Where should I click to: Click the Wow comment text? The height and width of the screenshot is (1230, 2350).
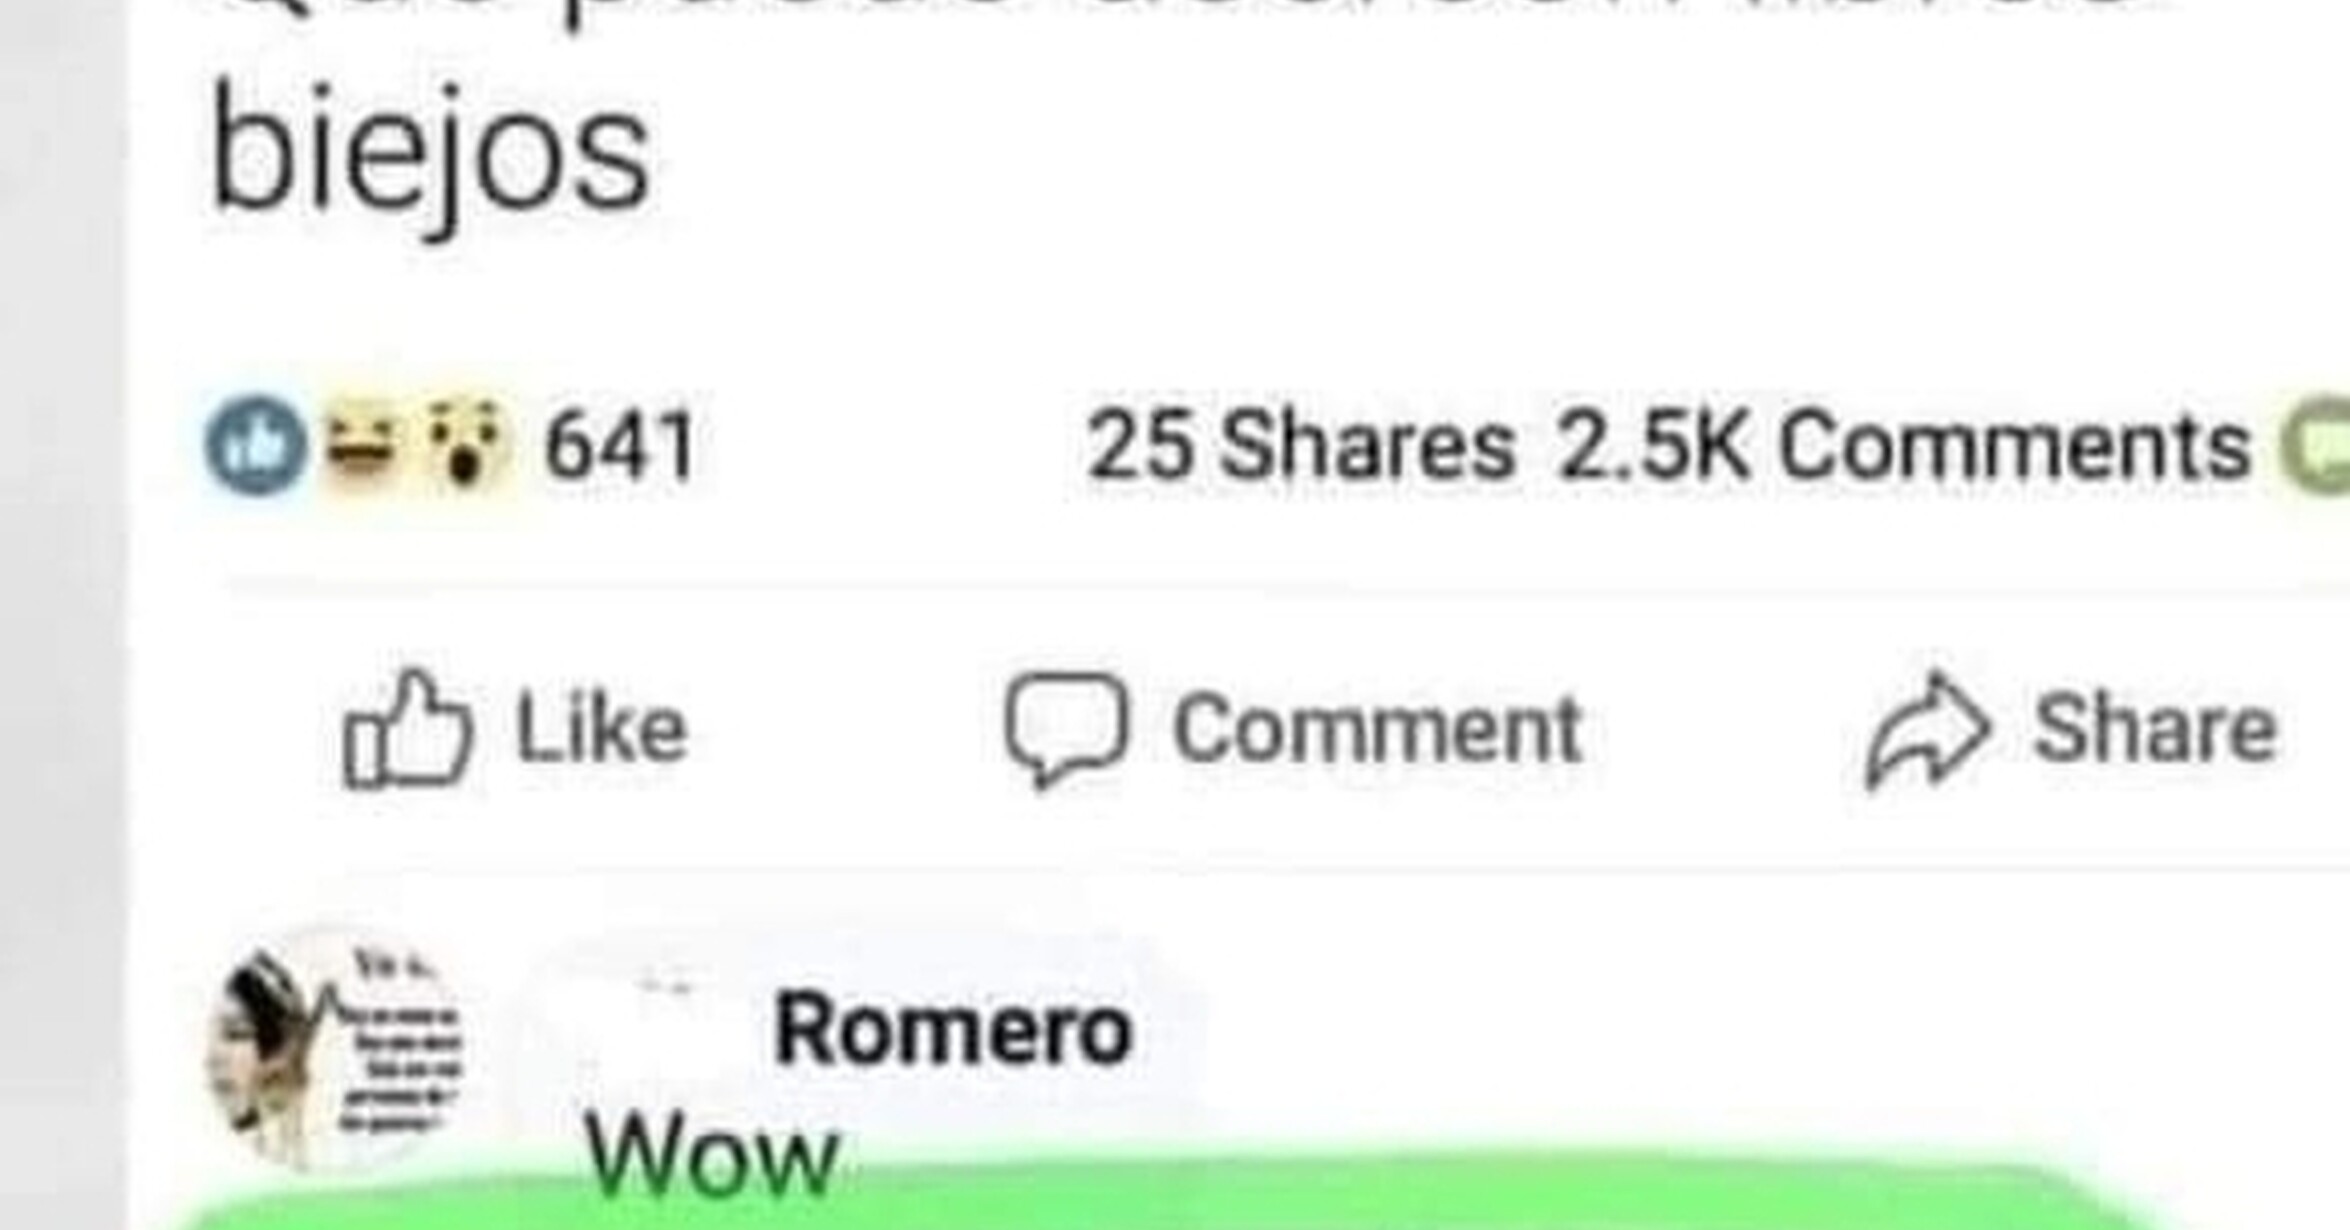point(711,1156)
